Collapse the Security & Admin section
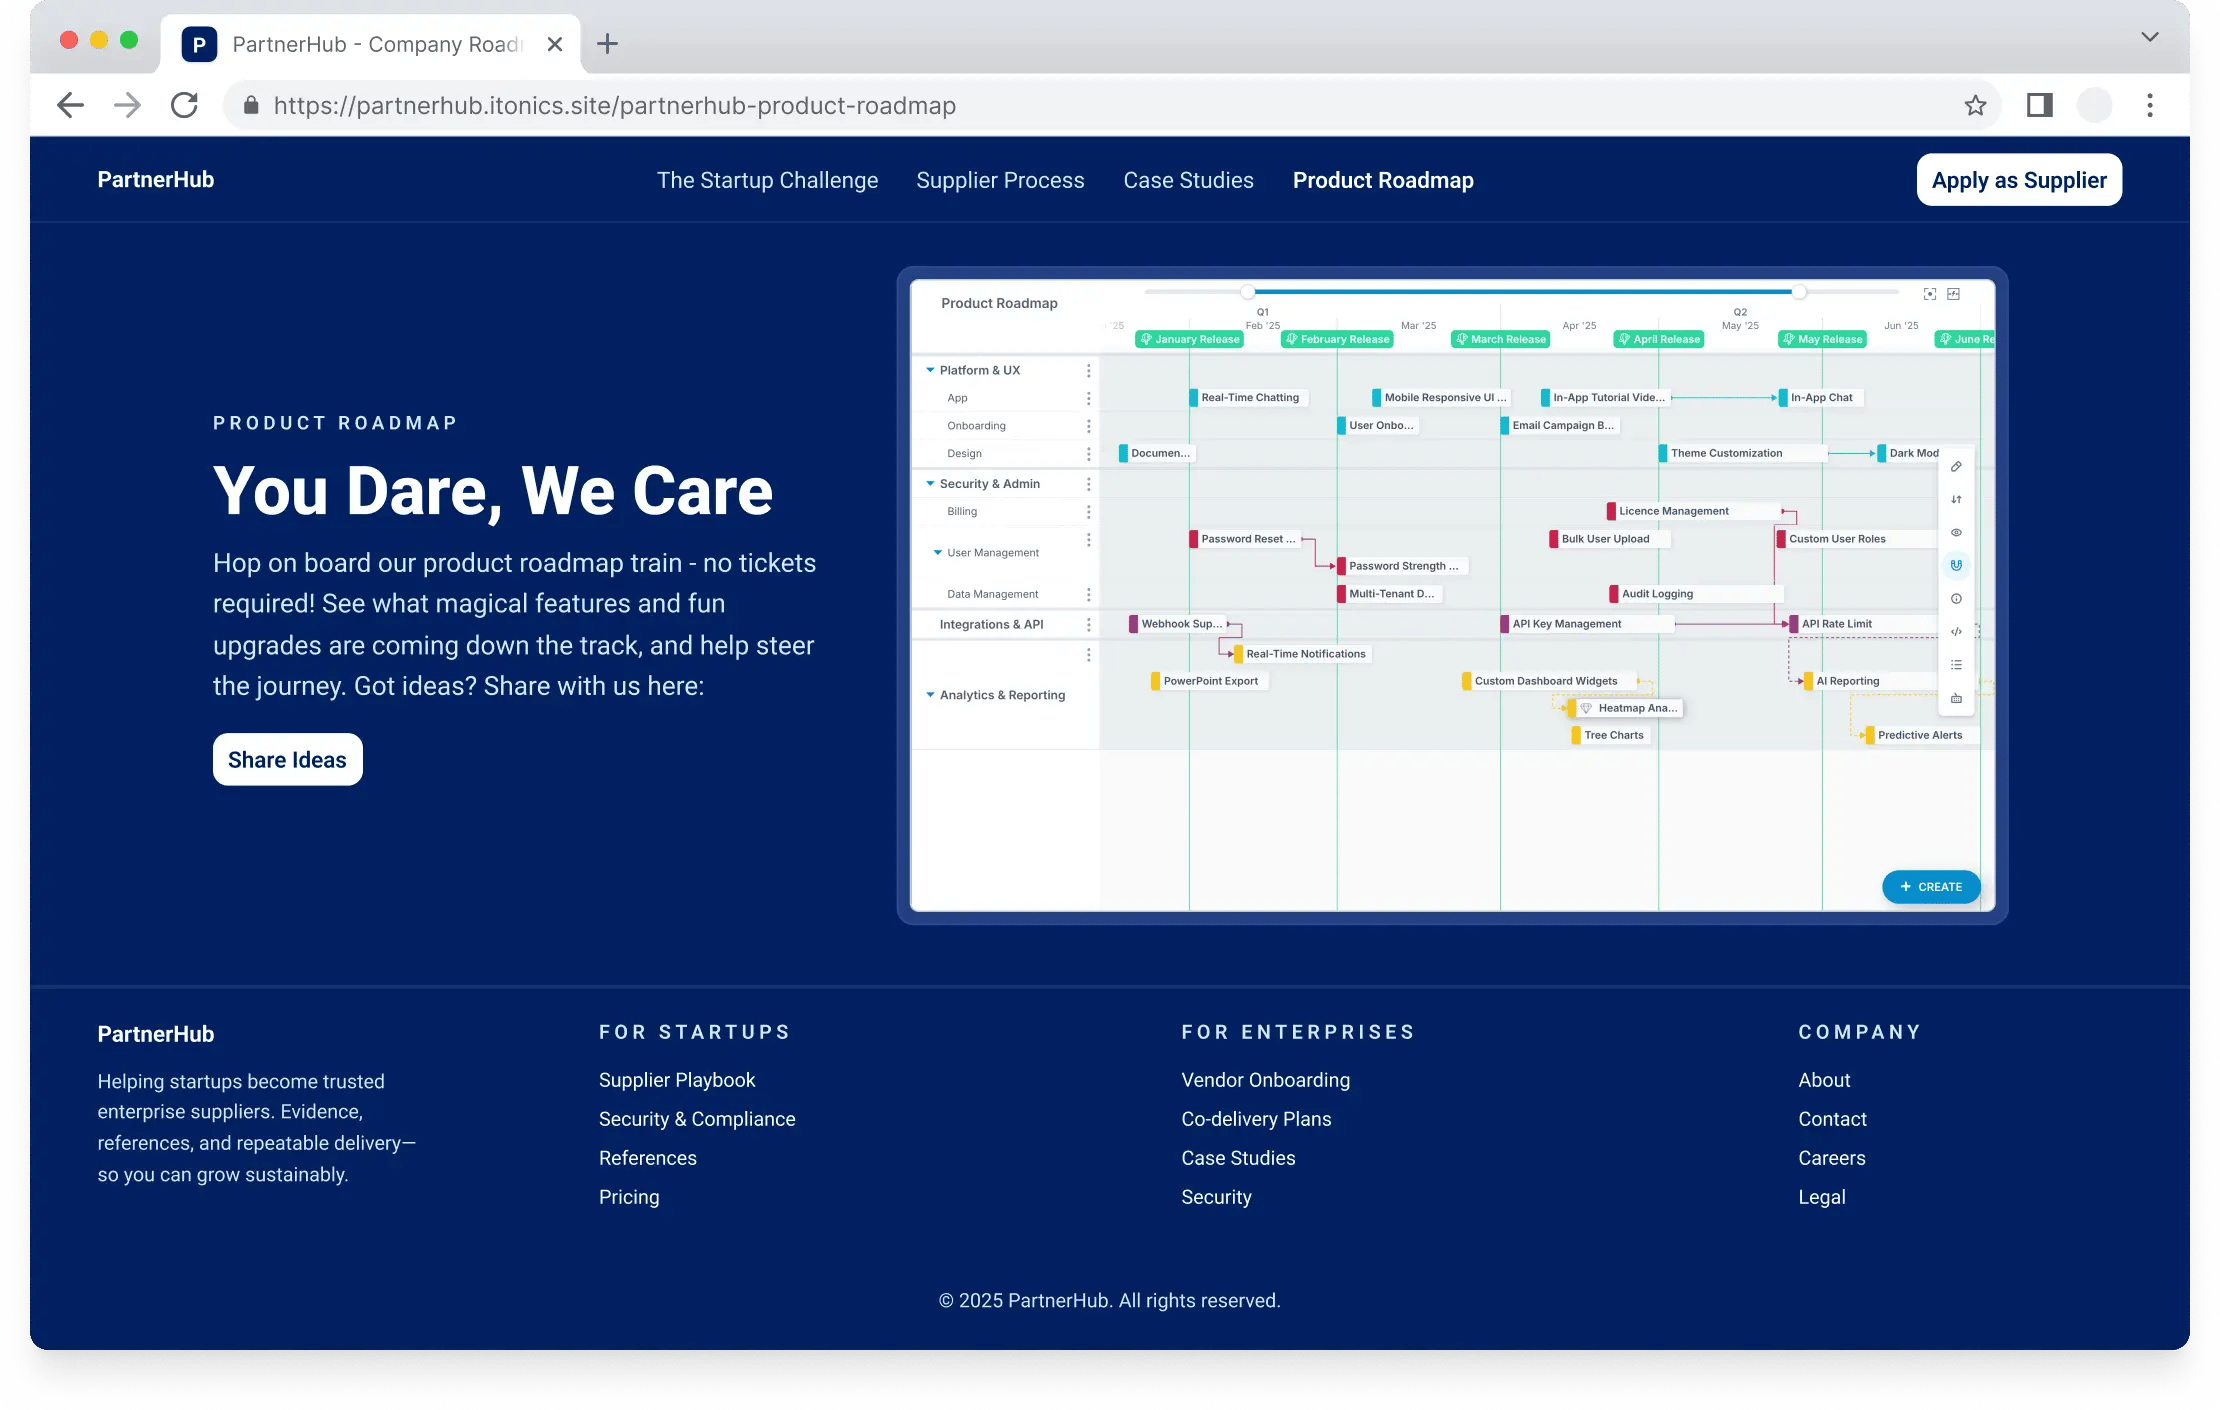This screenshot has width=2220, height=1410. pyautogui.click(x=930, y=483)
